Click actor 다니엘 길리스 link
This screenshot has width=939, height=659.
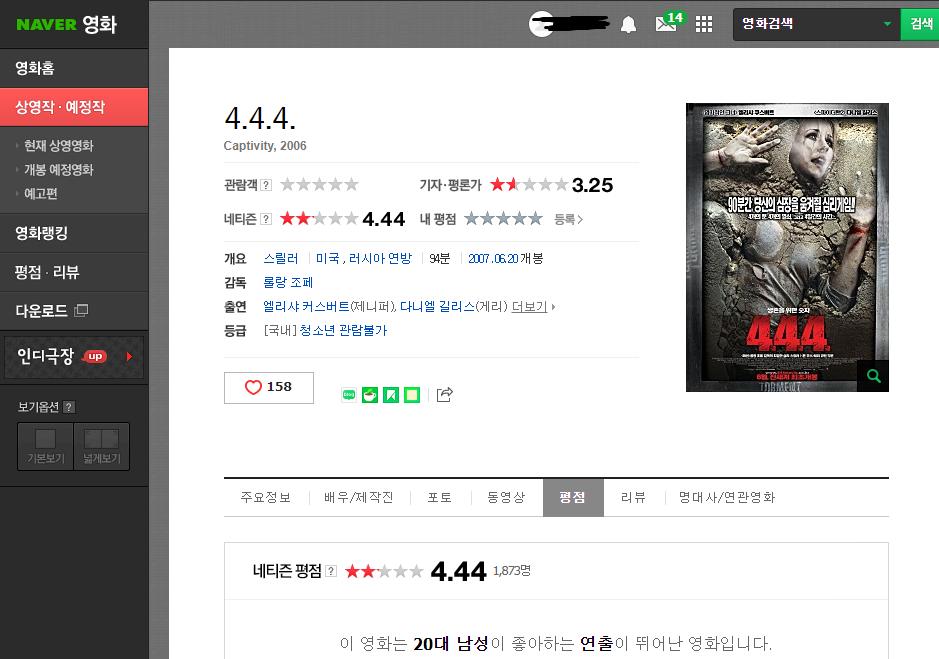[437, 306]
